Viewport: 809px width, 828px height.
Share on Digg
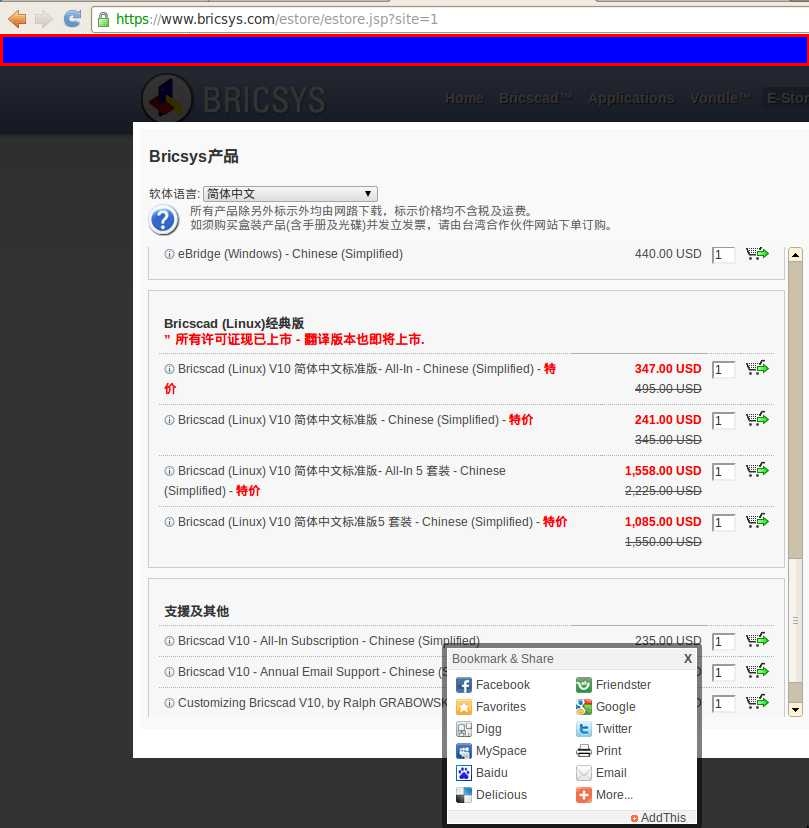(478, 729)
